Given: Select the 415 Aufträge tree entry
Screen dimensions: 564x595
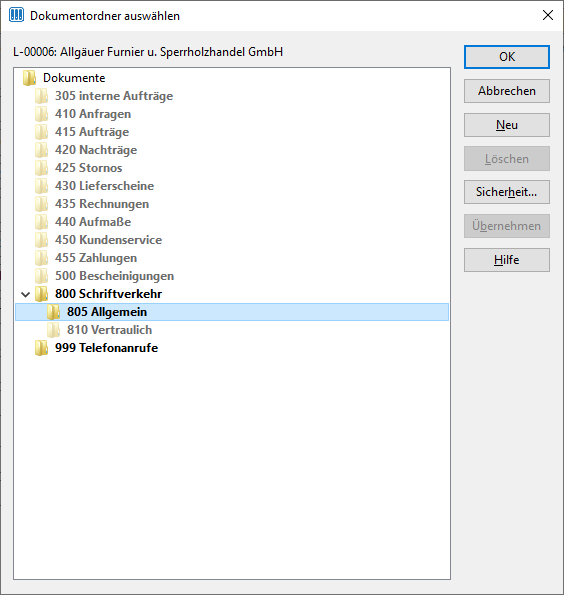Looking at the screenshot, I should [x=92, y=132].
